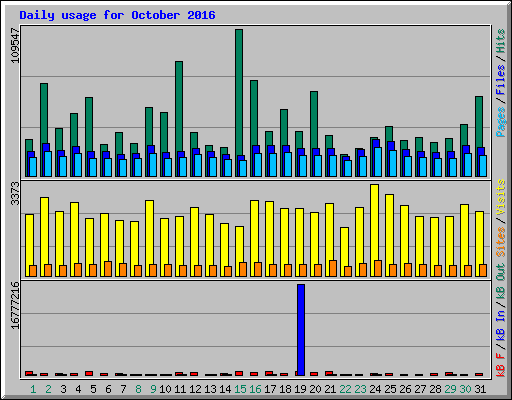
Task: Click the day label 19
Action: (300, 389)
